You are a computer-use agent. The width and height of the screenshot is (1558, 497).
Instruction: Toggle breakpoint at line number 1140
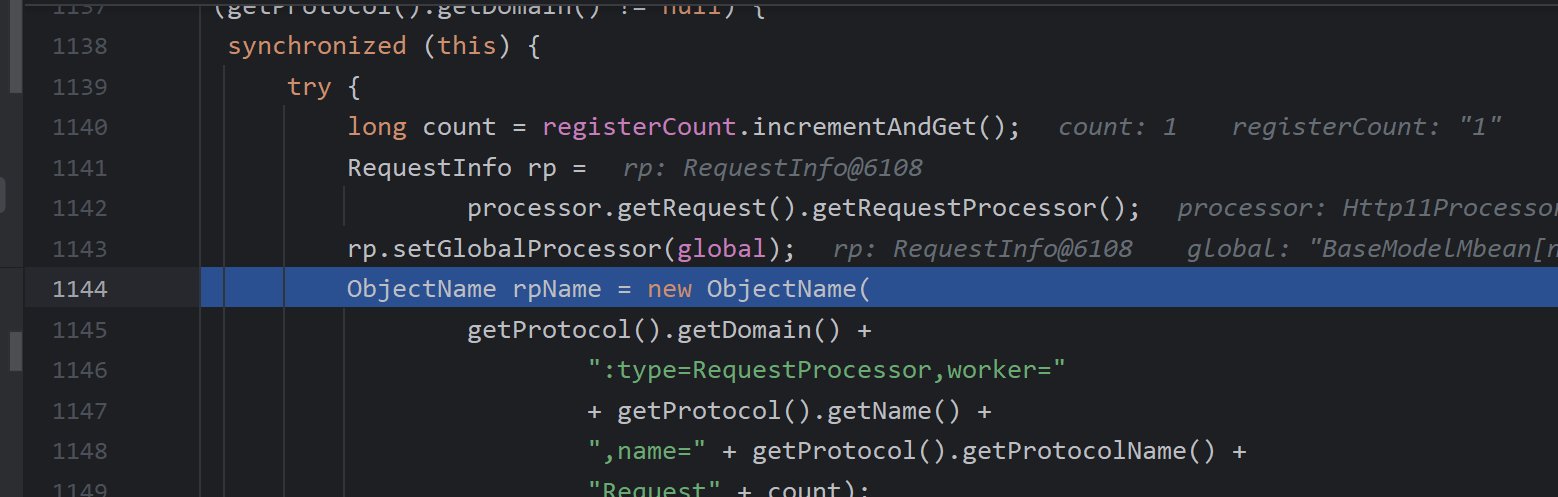[79, 127]
